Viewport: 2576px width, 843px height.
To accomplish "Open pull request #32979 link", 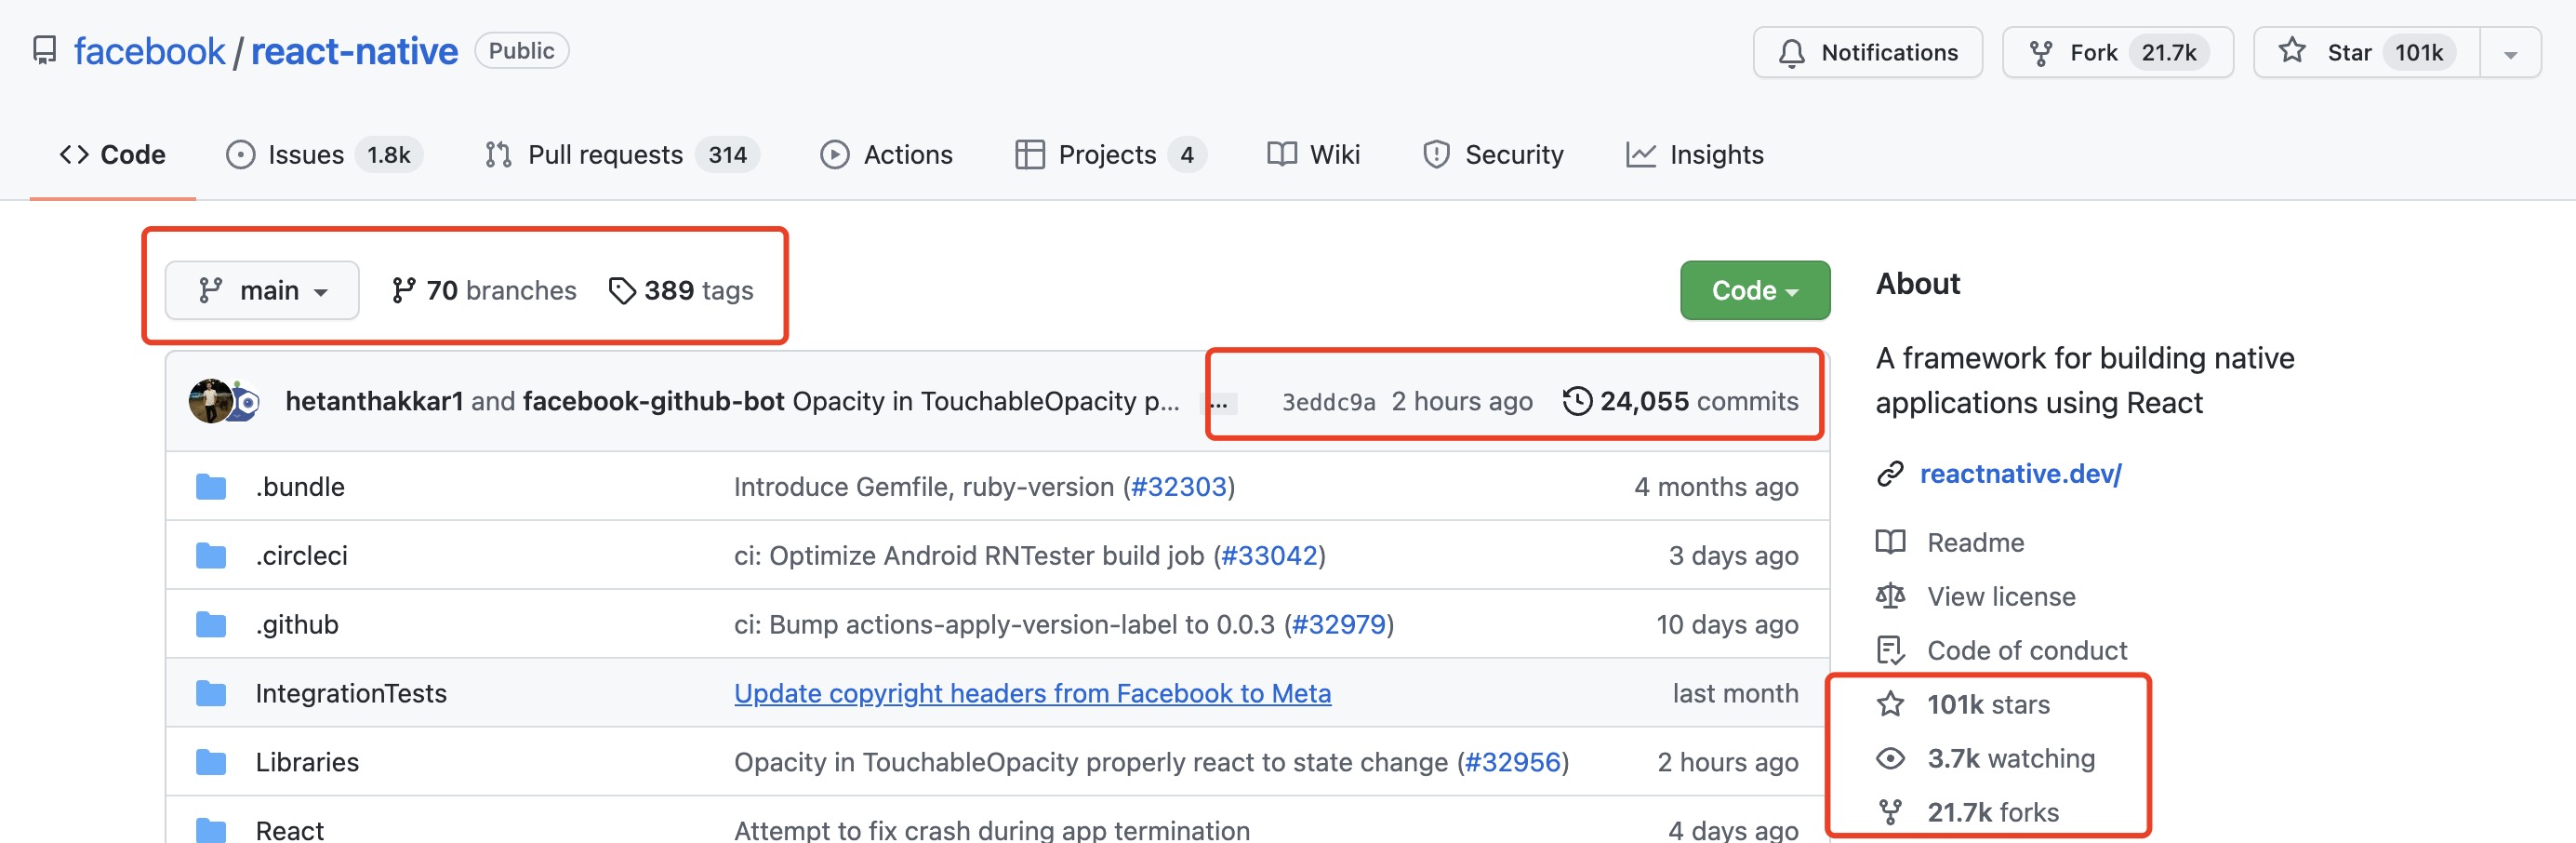I will click(x=1339, y=624).
